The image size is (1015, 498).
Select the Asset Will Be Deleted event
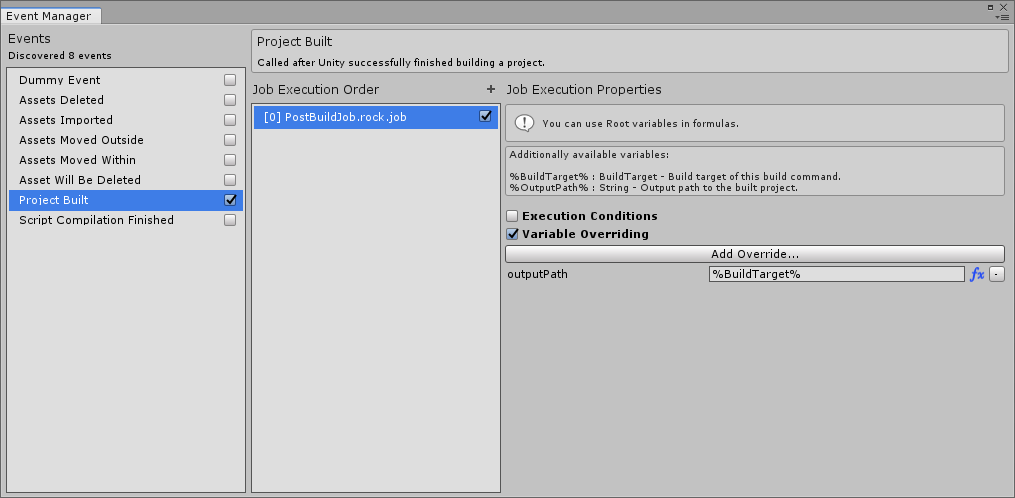pyautogui.click(x=80, y=180)
